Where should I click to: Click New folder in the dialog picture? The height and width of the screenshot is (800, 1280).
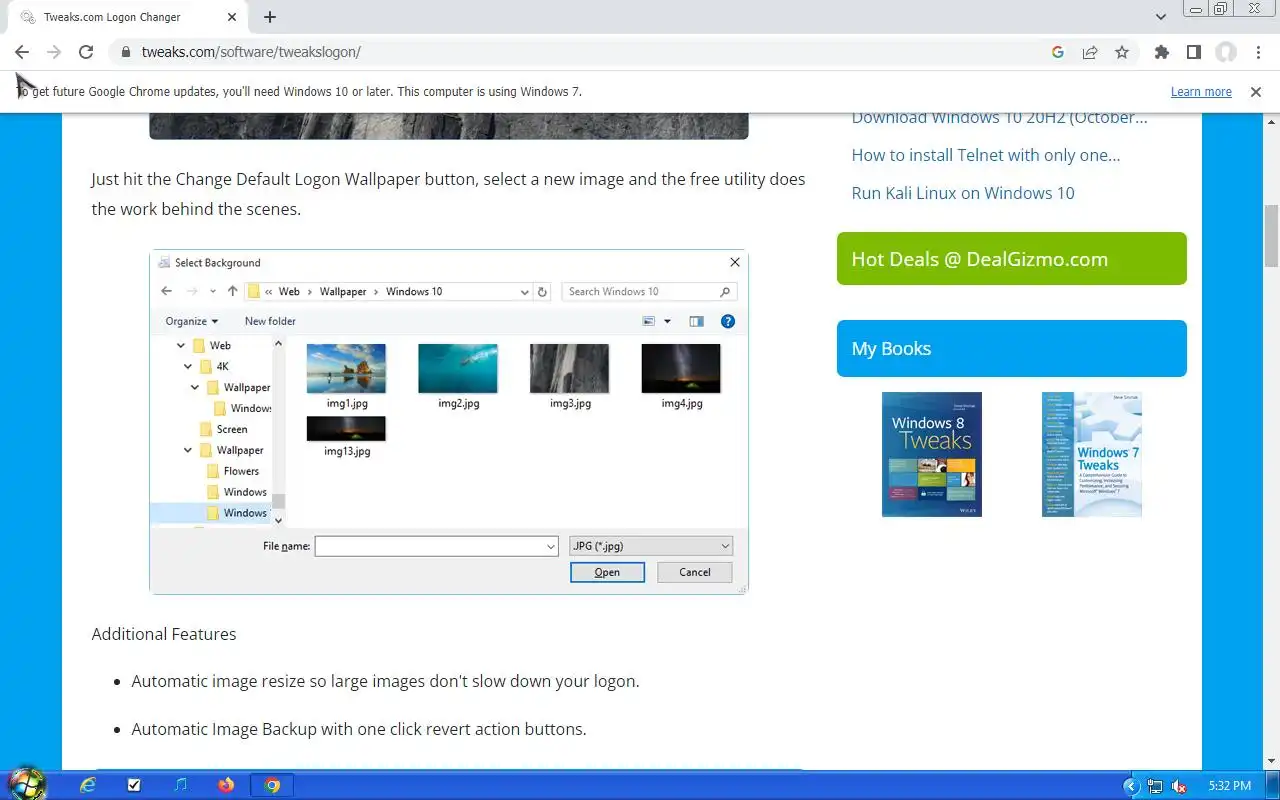[270, 321]
